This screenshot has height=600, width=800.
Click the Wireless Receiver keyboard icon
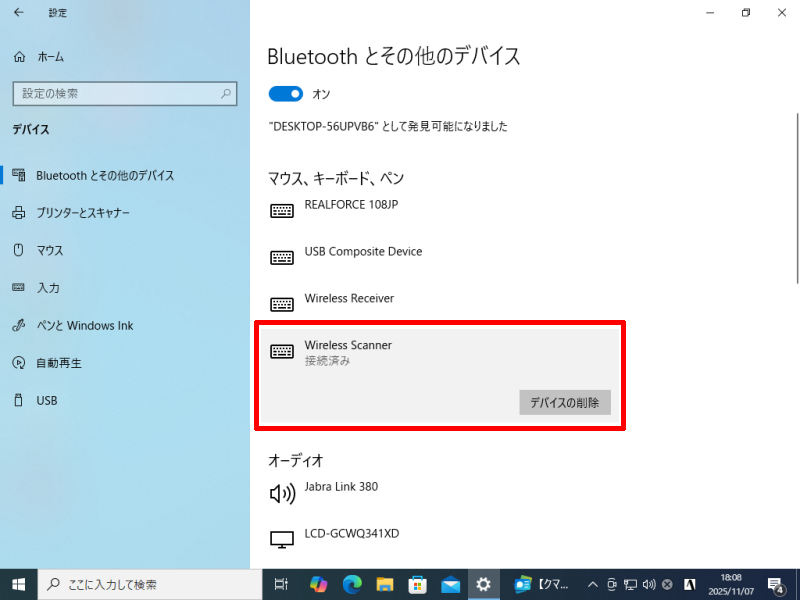282,304
